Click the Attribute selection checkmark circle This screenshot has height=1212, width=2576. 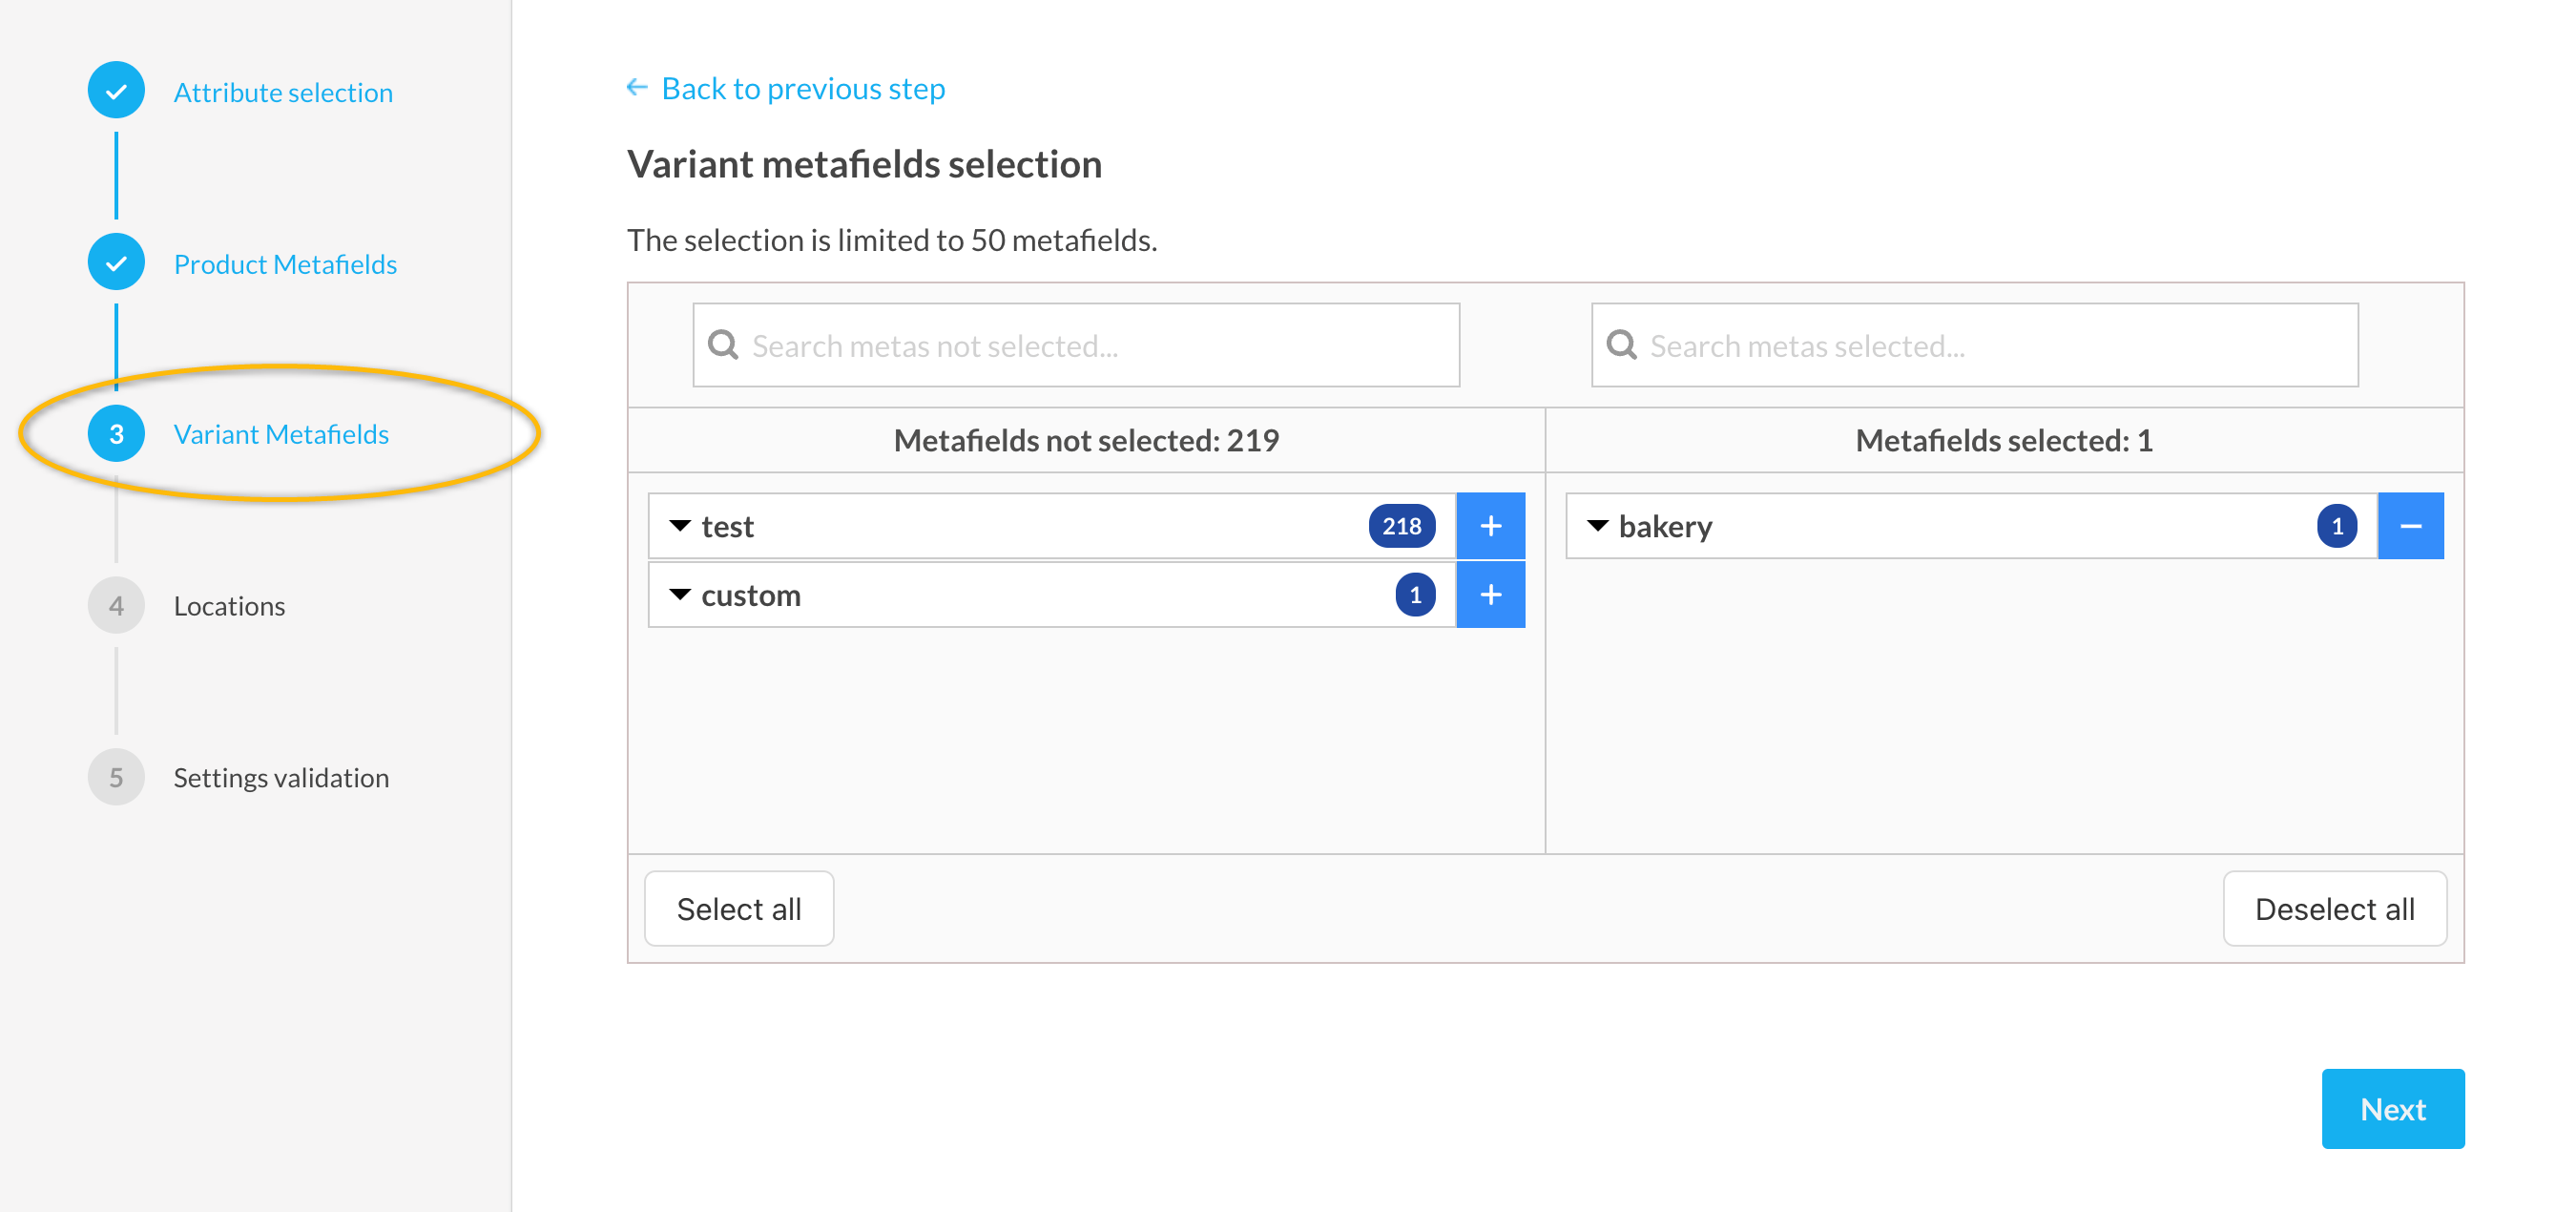[x=116, y=92]
